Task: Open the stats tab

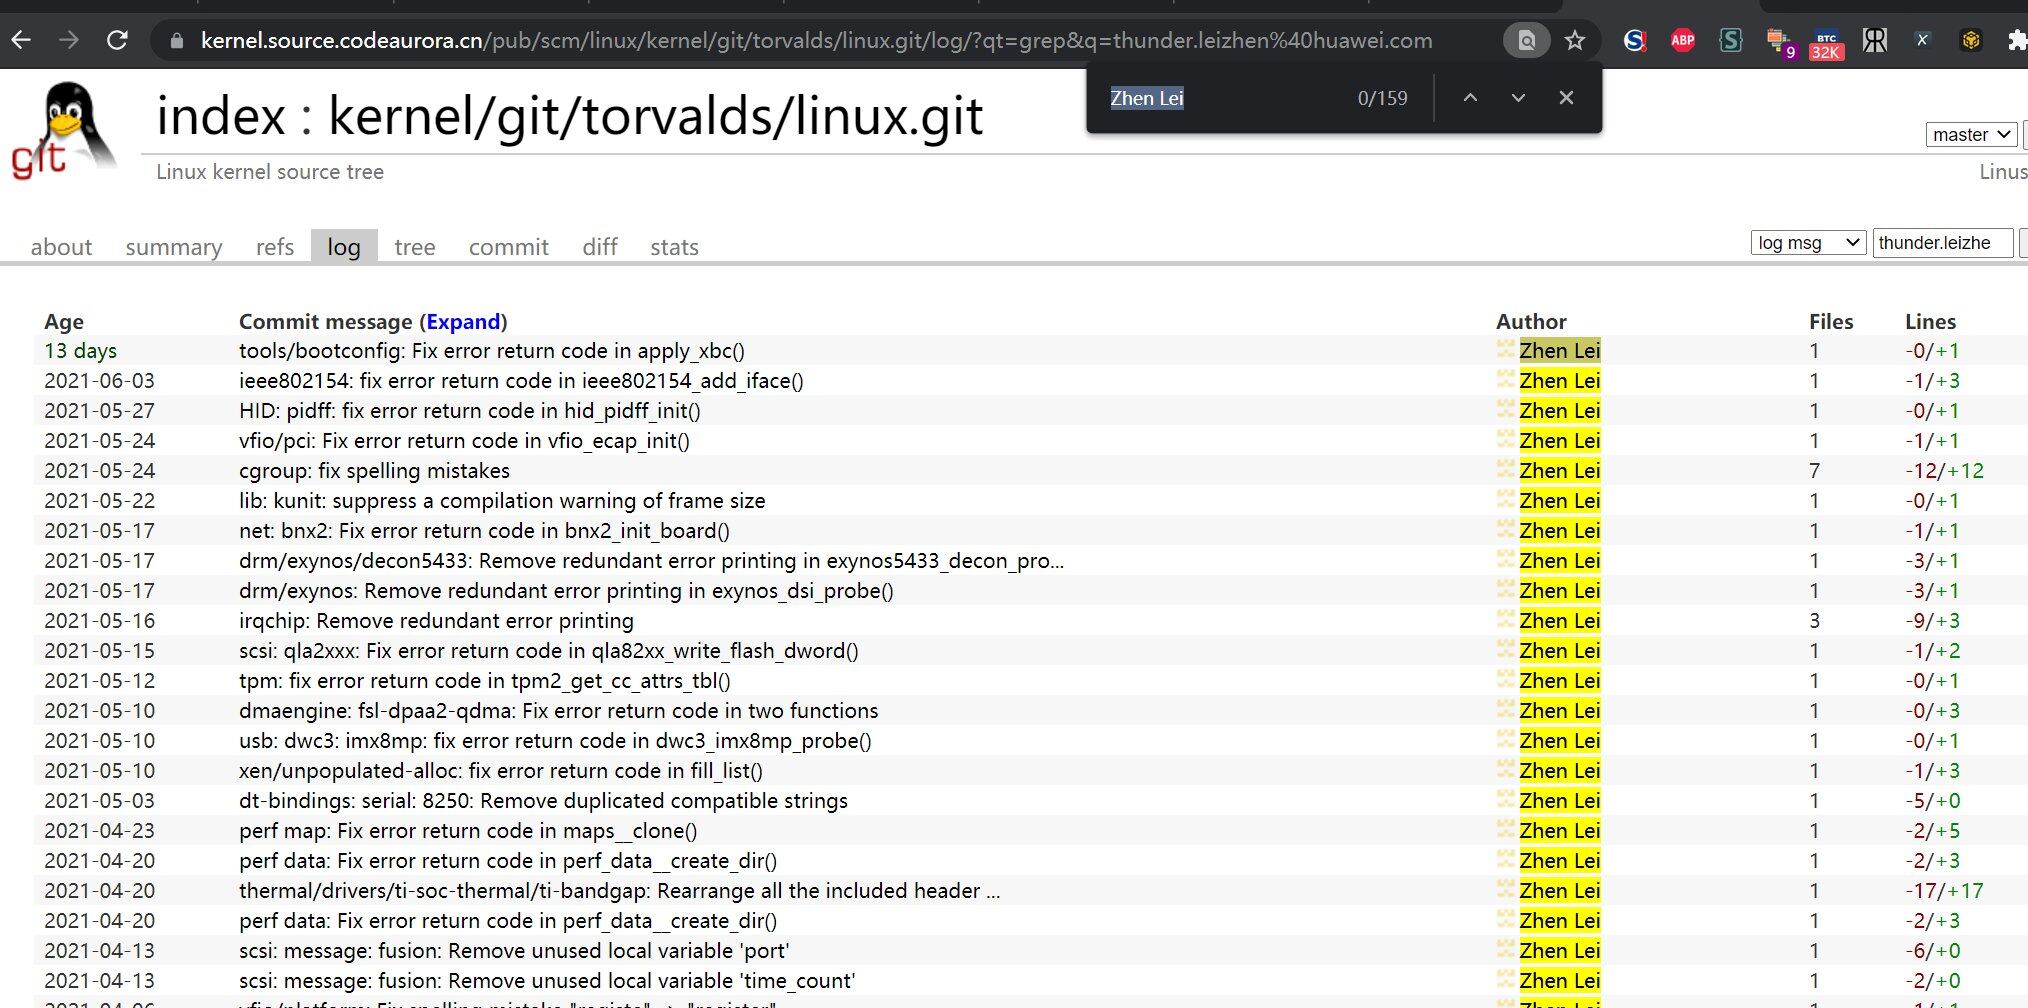Action: coord(674,247)
